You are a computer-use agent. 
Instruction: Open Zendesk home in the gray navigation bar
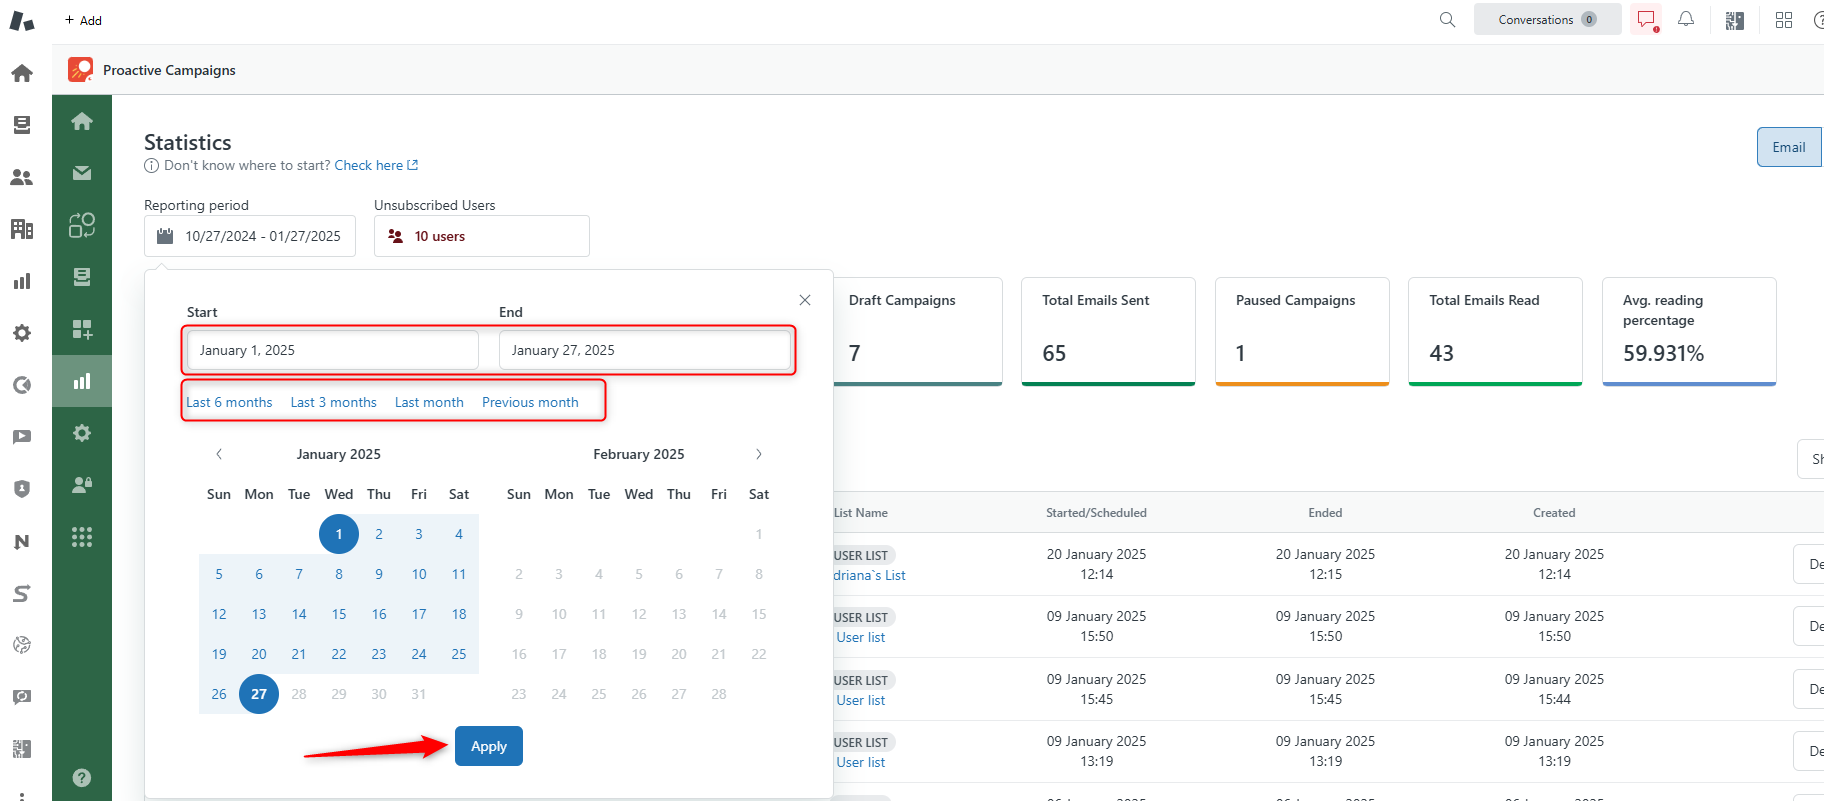[22, 73]
